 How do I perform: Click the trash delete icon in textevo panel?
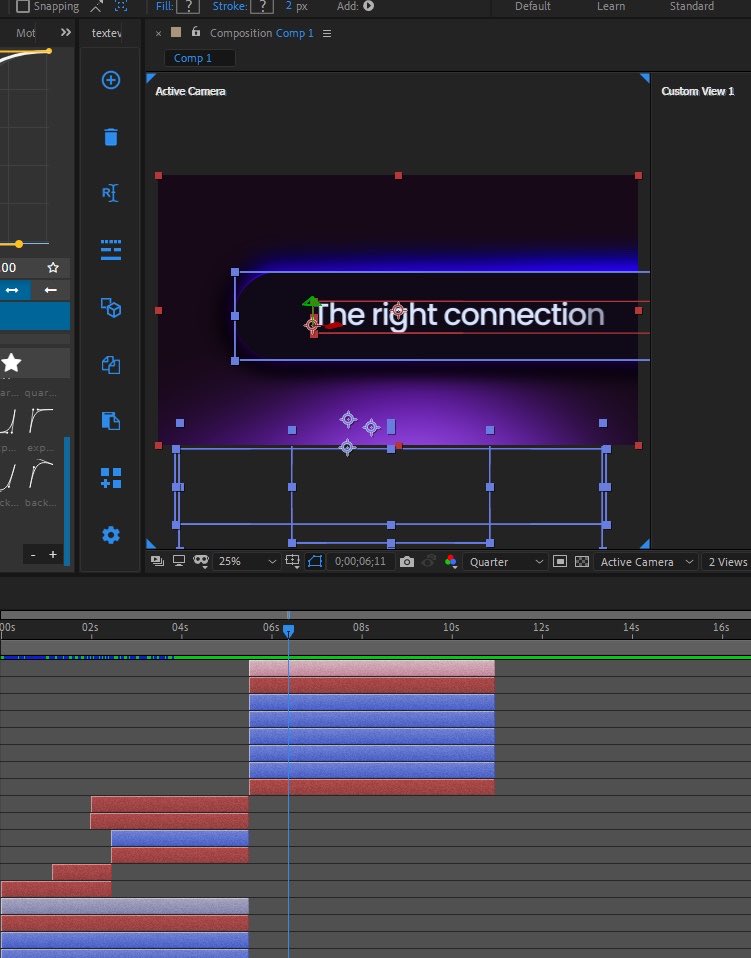pos(111,137)
